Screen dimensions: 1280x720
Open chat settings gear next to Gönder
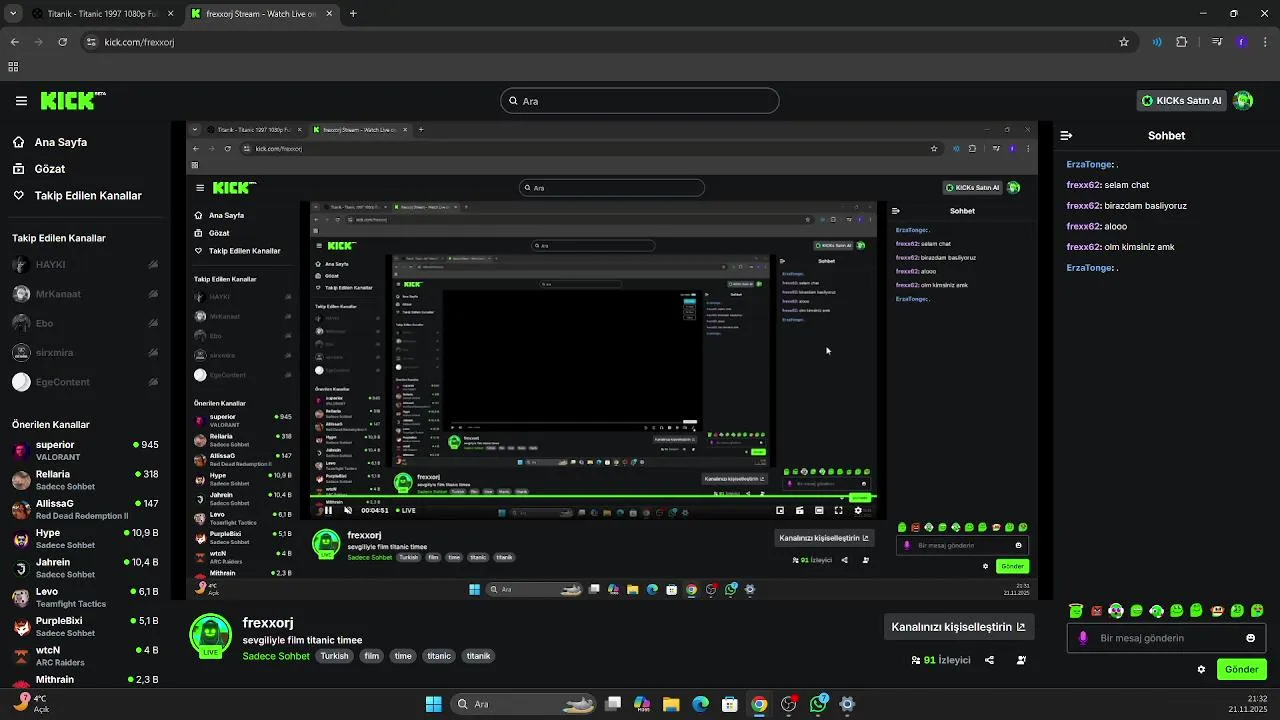click(1201, 670)
